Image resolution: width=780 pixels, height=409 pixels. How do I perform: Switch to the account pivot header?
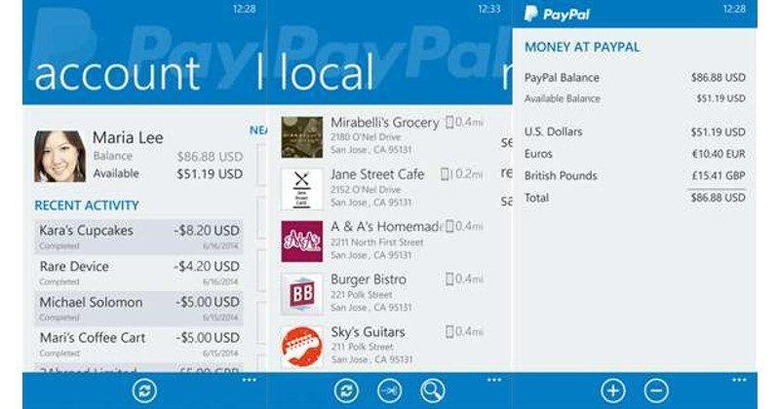117,73
